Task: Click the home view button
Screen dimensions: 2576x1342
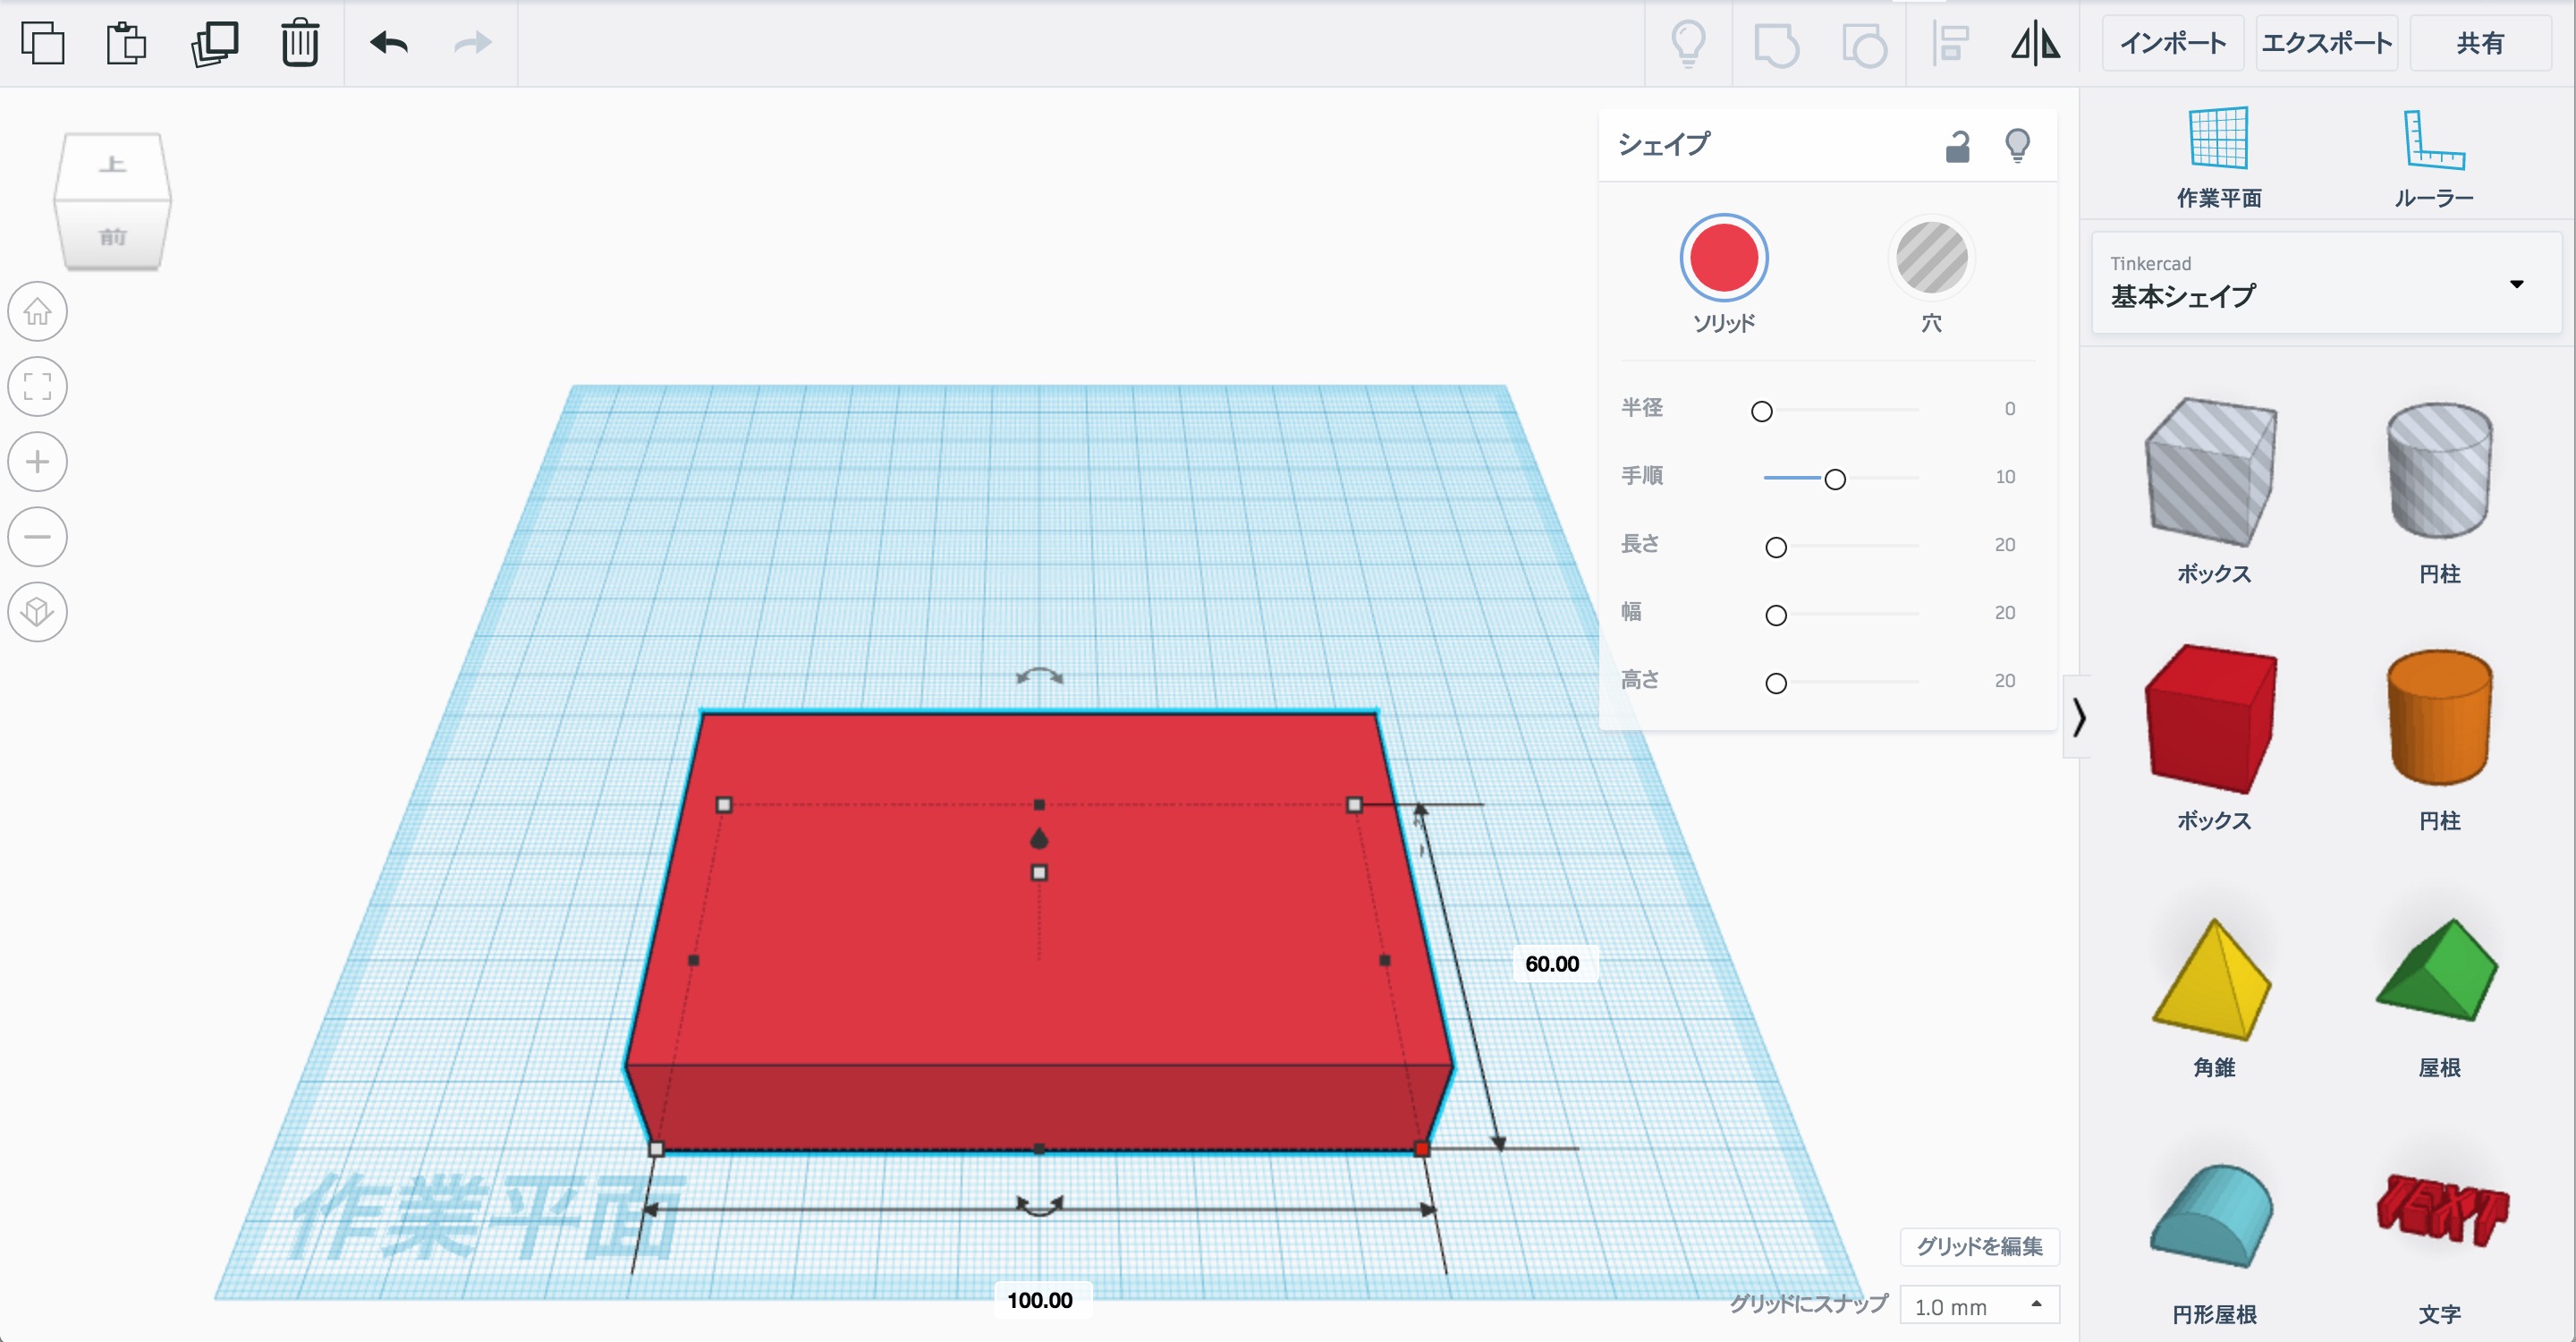Action: pyautogui.click(x=38, y=312)
